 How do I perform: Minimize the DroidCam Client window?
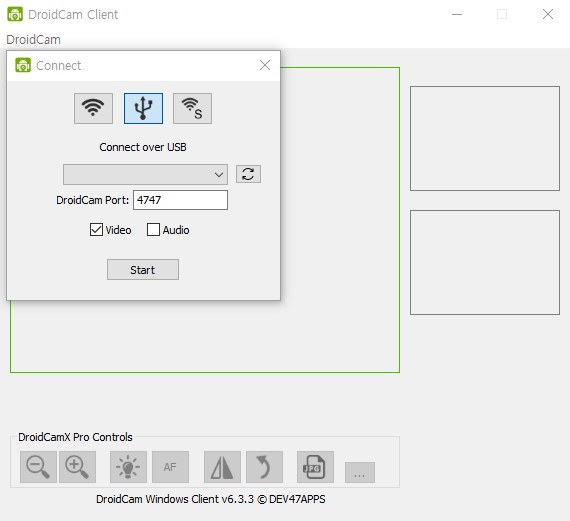tap(457, 15)
